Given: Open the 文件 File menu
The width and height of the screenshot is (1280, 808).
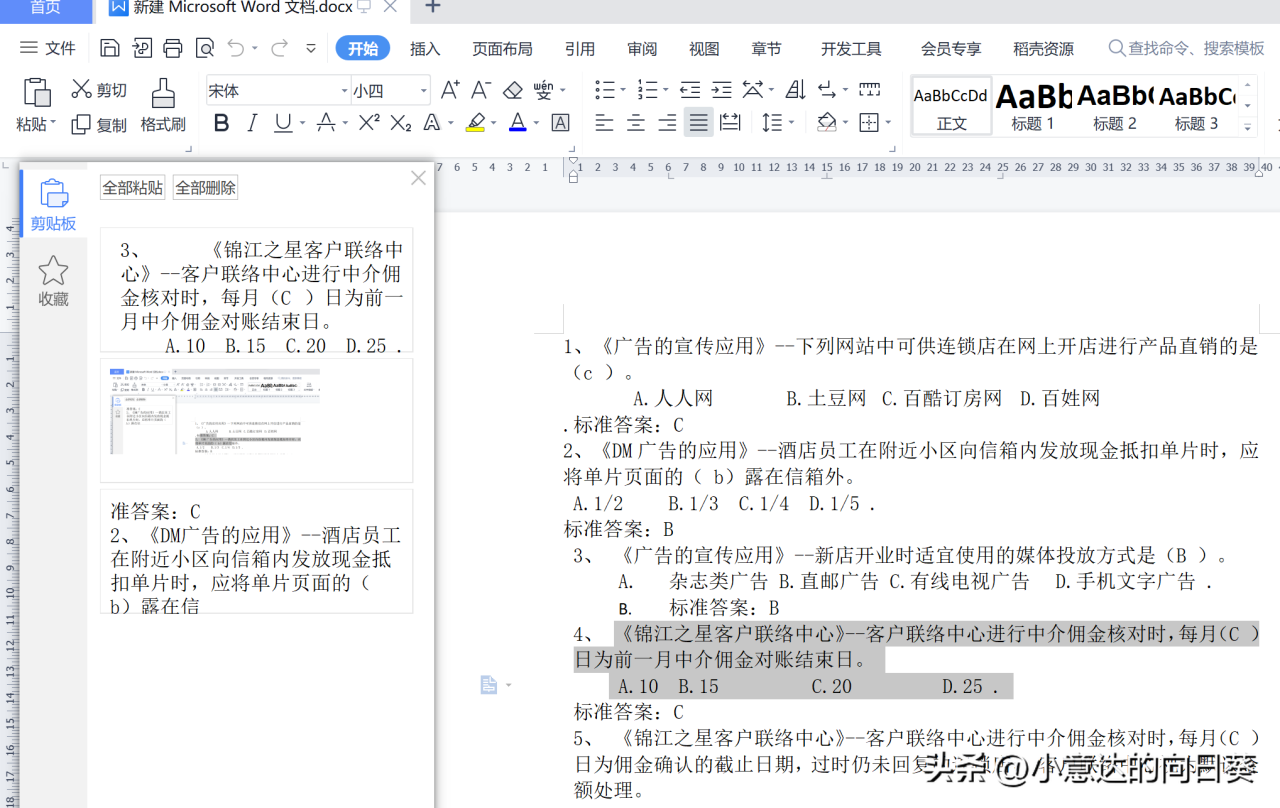Looking at the screenshot, I should (x=48, y=48).
